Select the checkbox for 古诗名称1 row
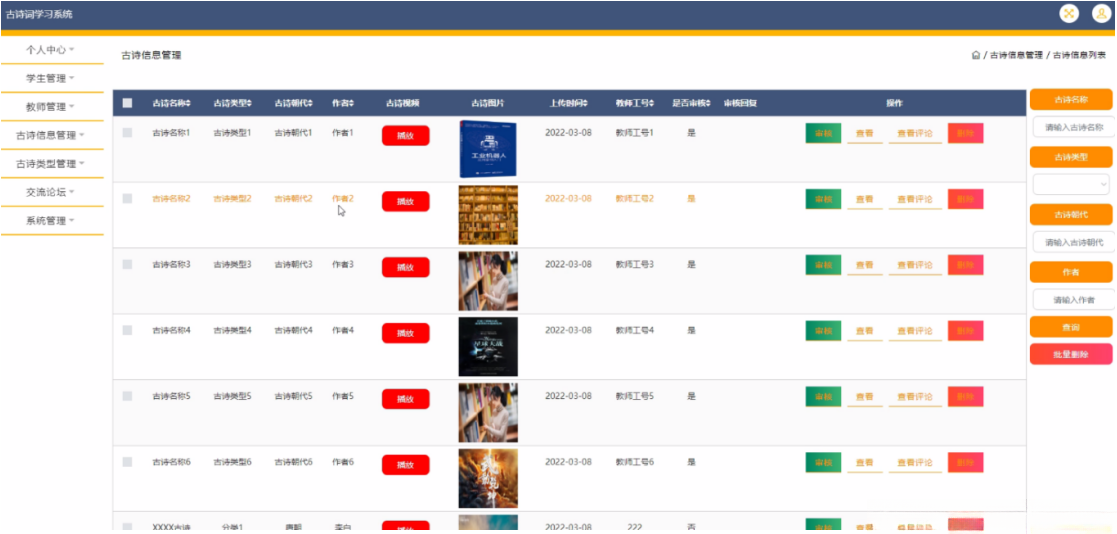This screenshot has height=534, width=1117. (x=128, y=132)
